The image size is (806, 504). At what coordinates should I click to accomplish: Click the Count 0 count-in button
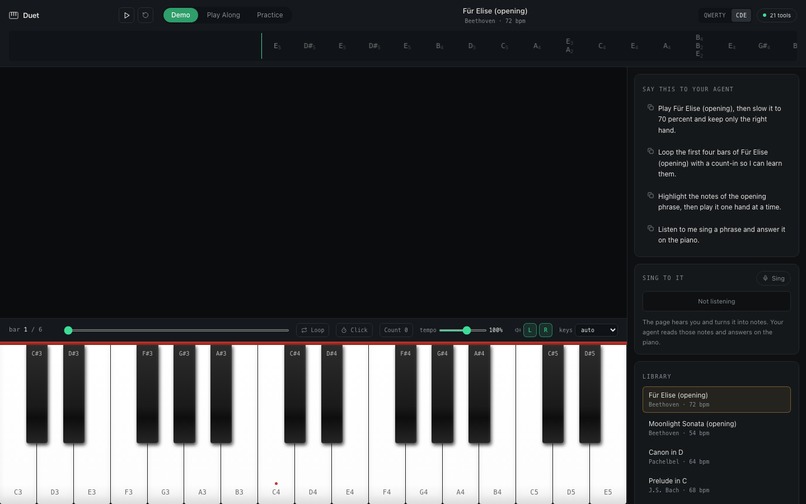(x=396, y=330)
